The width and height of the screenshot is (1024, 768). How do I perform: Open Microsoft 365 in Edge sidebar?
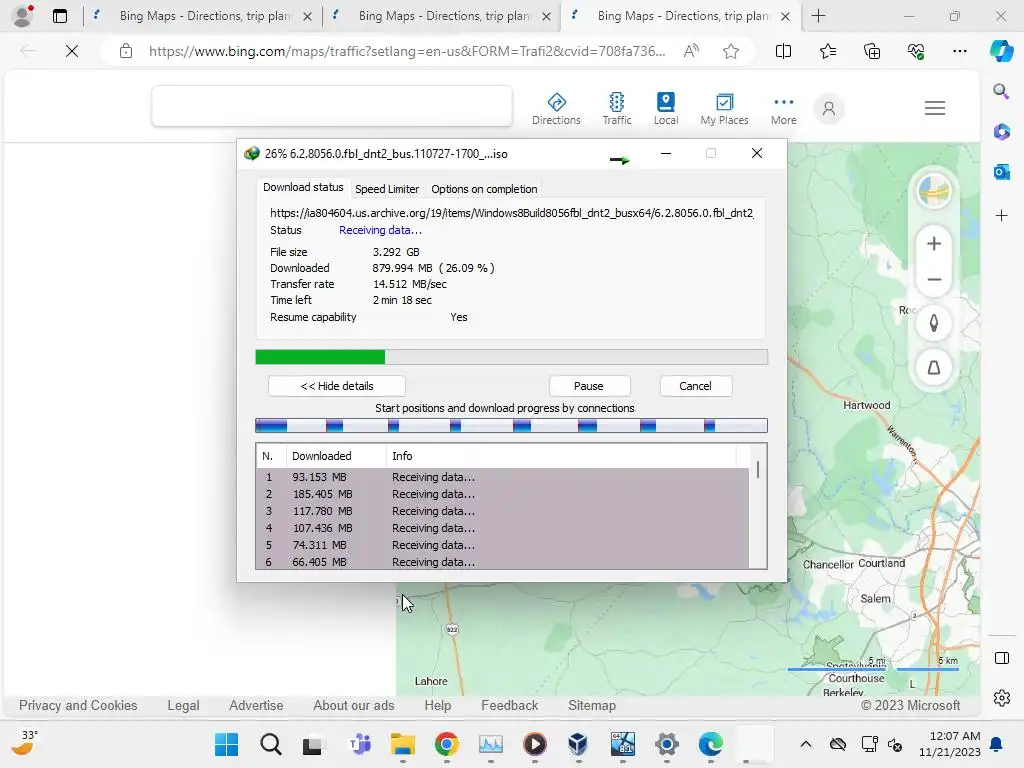point(1001,132)
